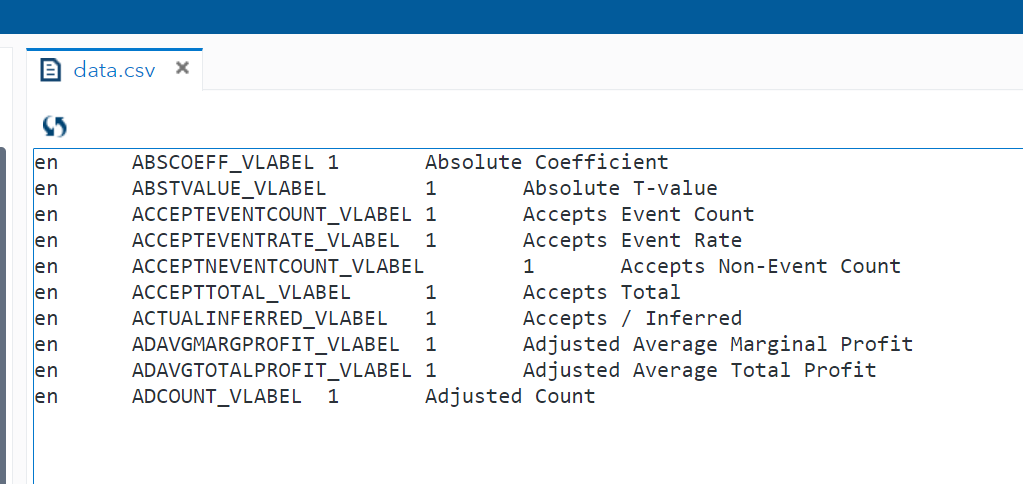The height and width of the screenshot is (484, 1023).
Task: Click the ADAVGTOTALPROFIT_VLABEL key
Action: click(271, 370)
